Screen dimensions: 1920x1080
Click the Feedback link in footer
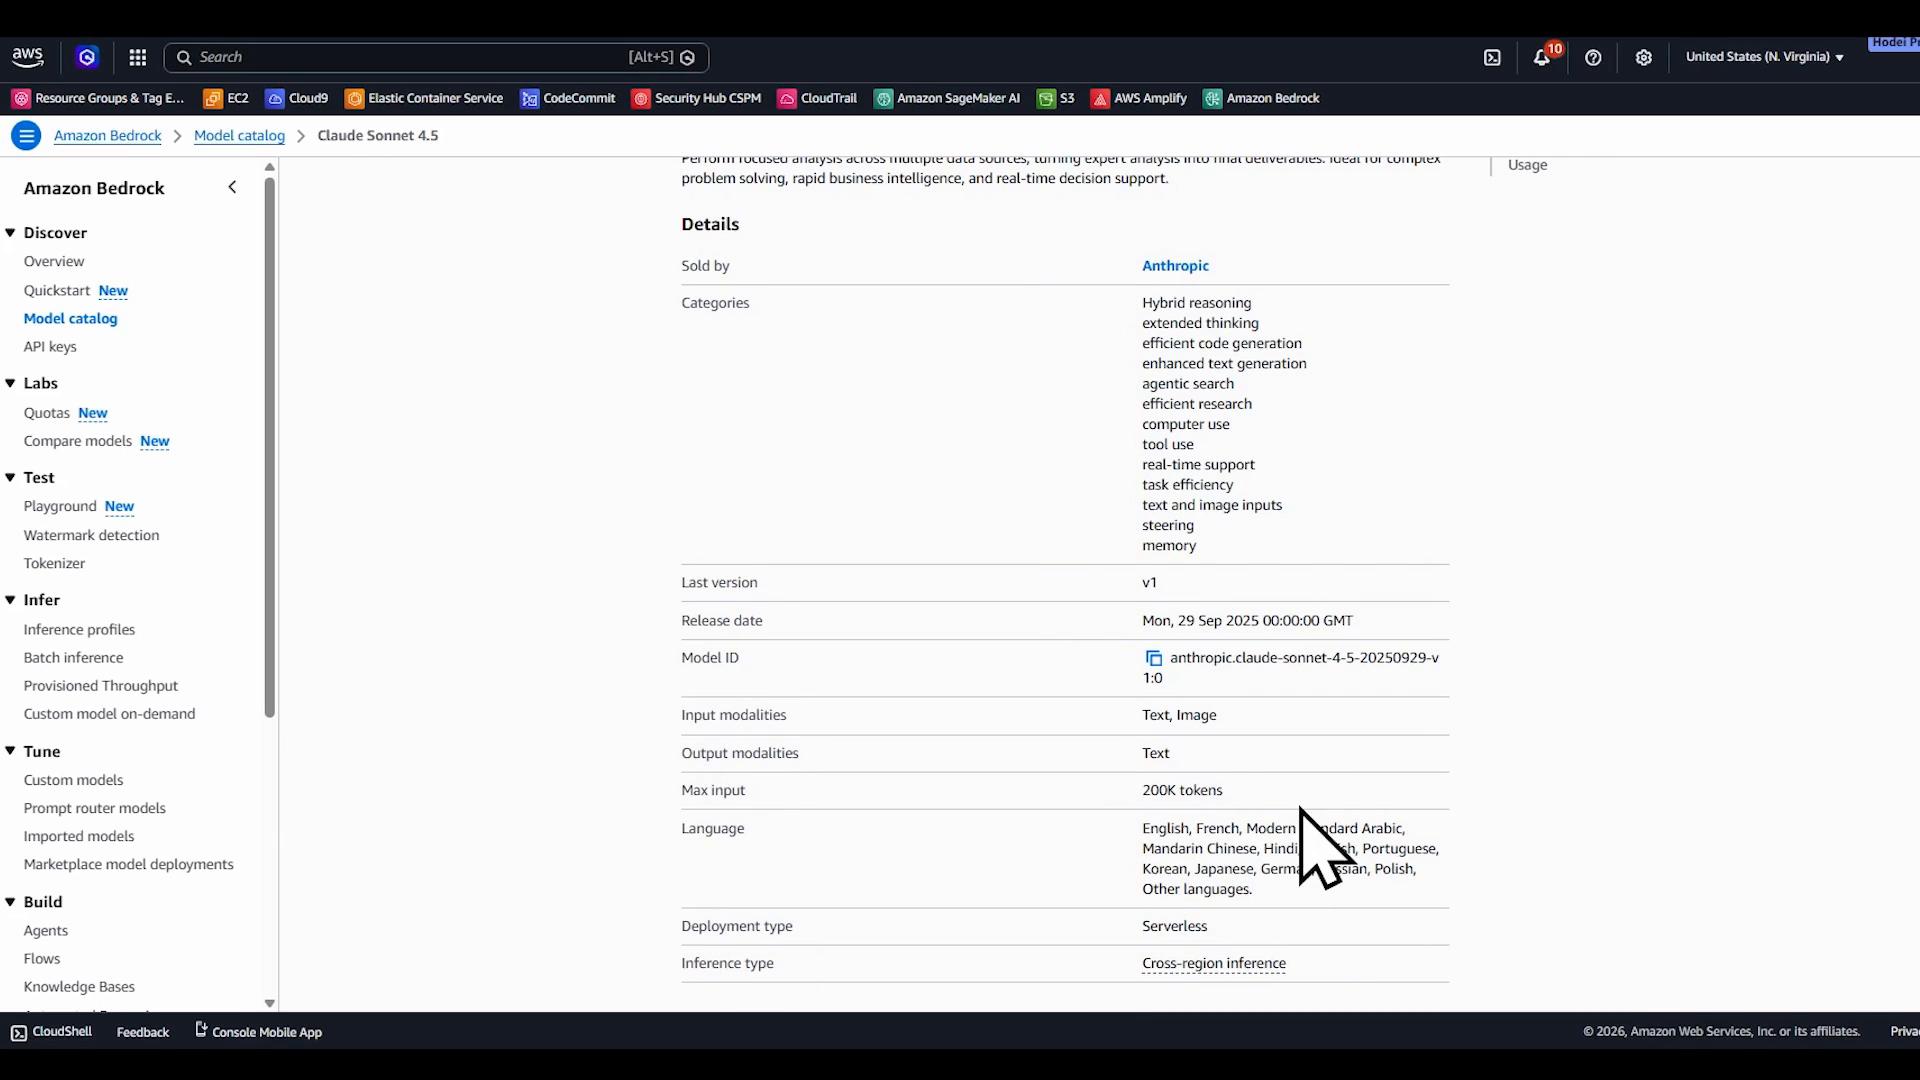143,1032
